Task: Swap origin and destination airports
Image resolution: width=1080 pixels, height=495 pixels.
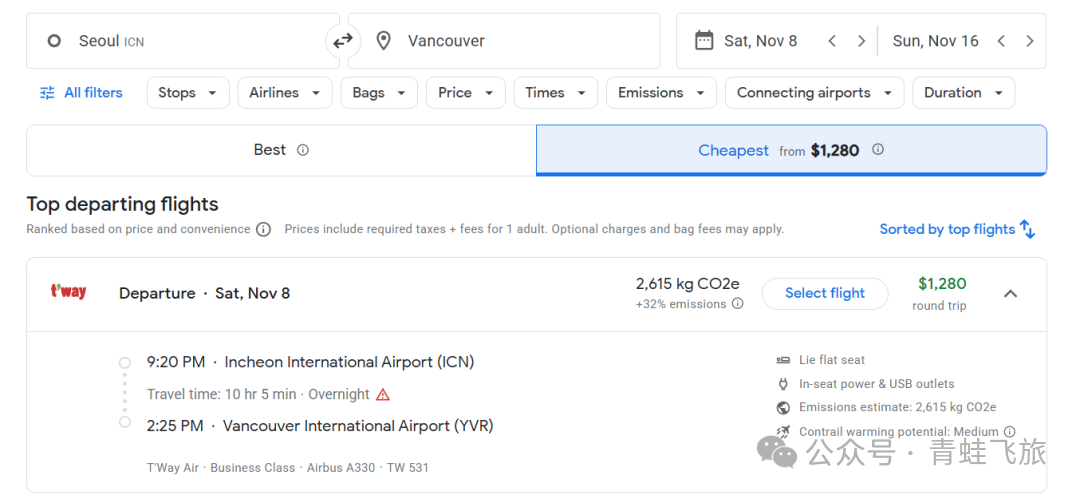Action: (343, 41)
